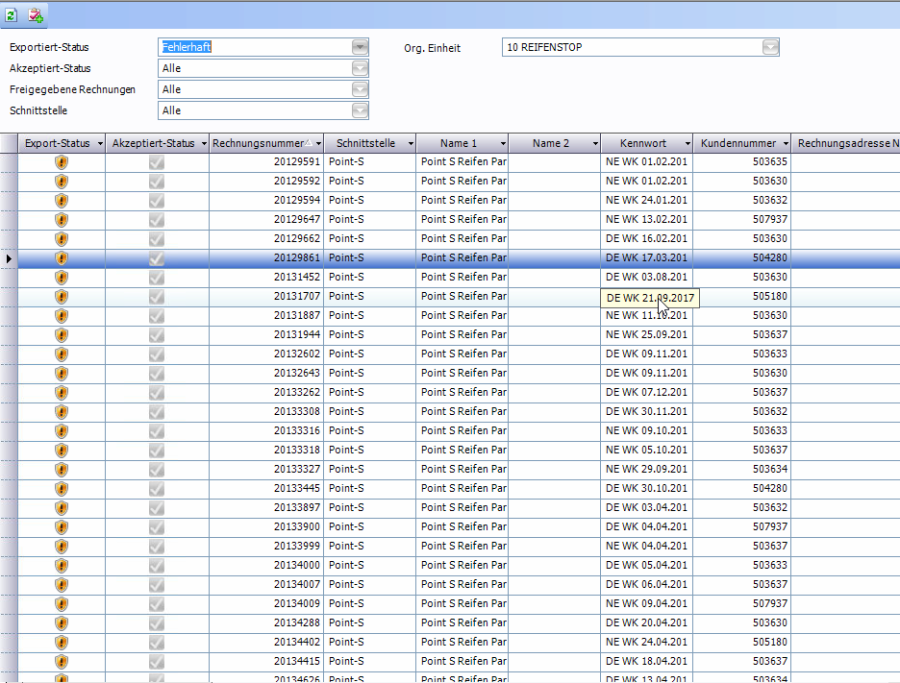The height and width of the screenshot is (683, 900).
Task: Click the green refresh toolbar icon
Action: [x=12, y=15]
